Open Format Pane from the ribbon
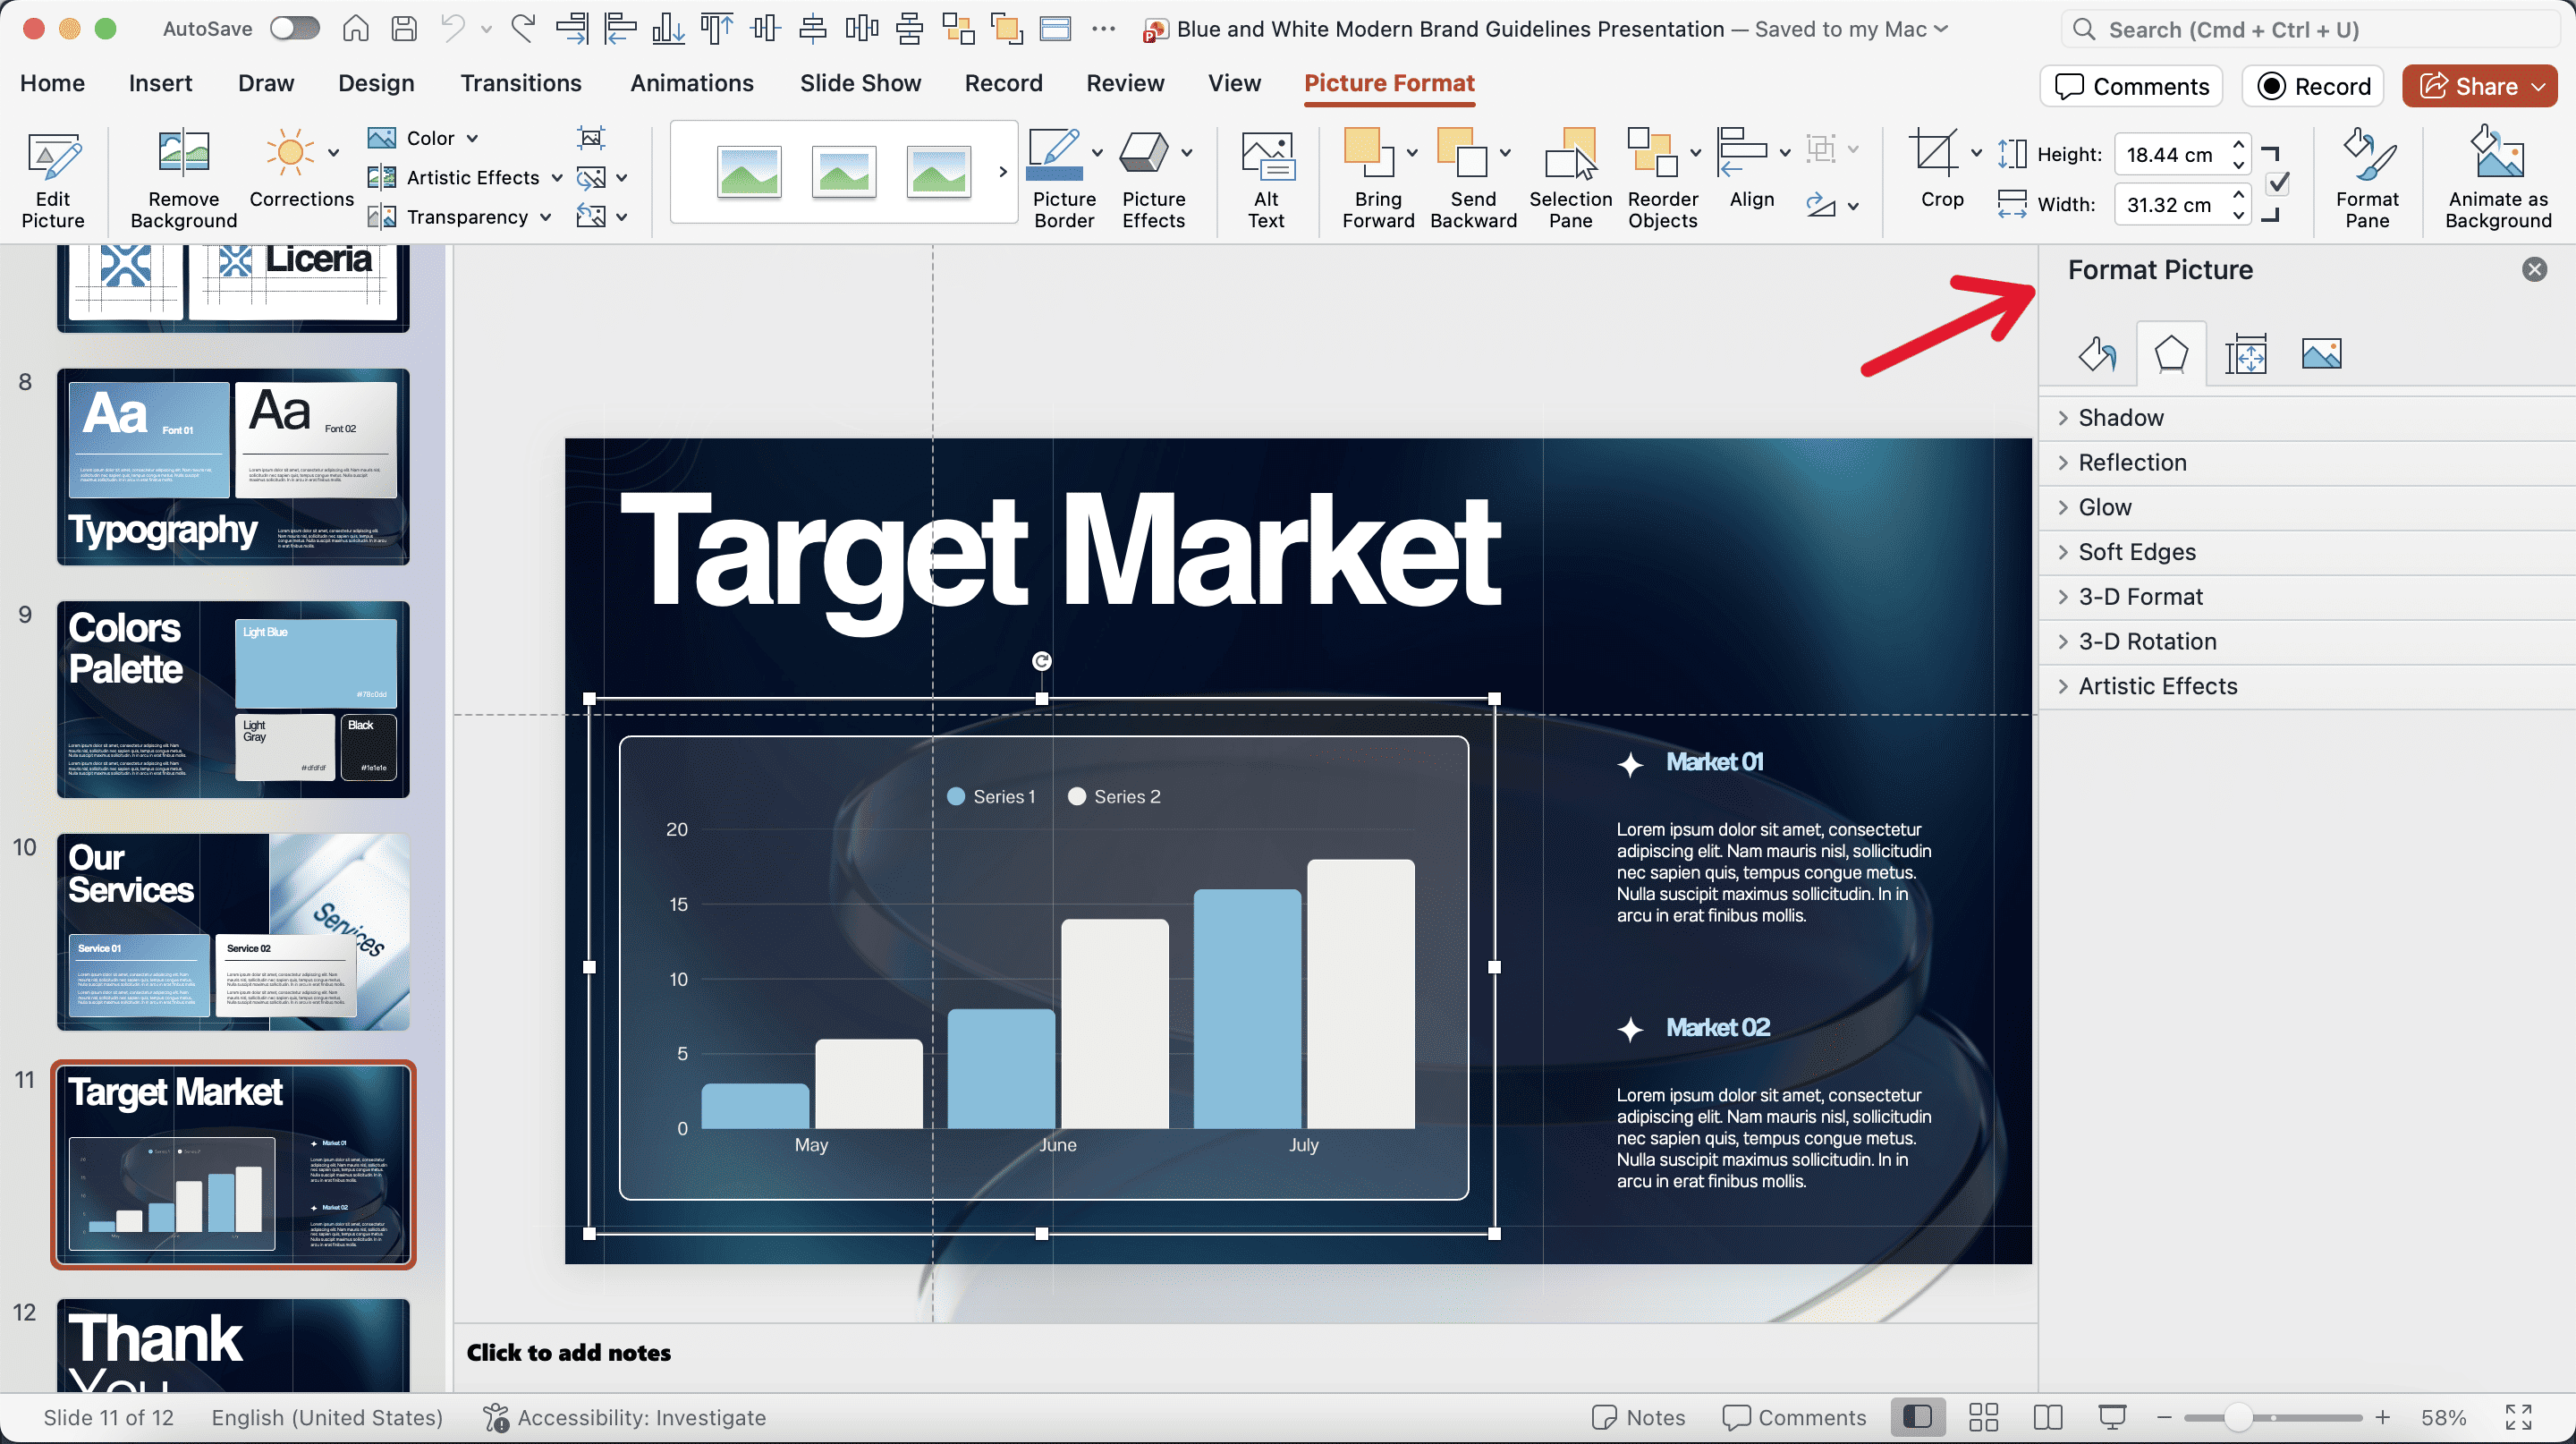Screen dimensions: 2576x1444 coord(2367,179)
